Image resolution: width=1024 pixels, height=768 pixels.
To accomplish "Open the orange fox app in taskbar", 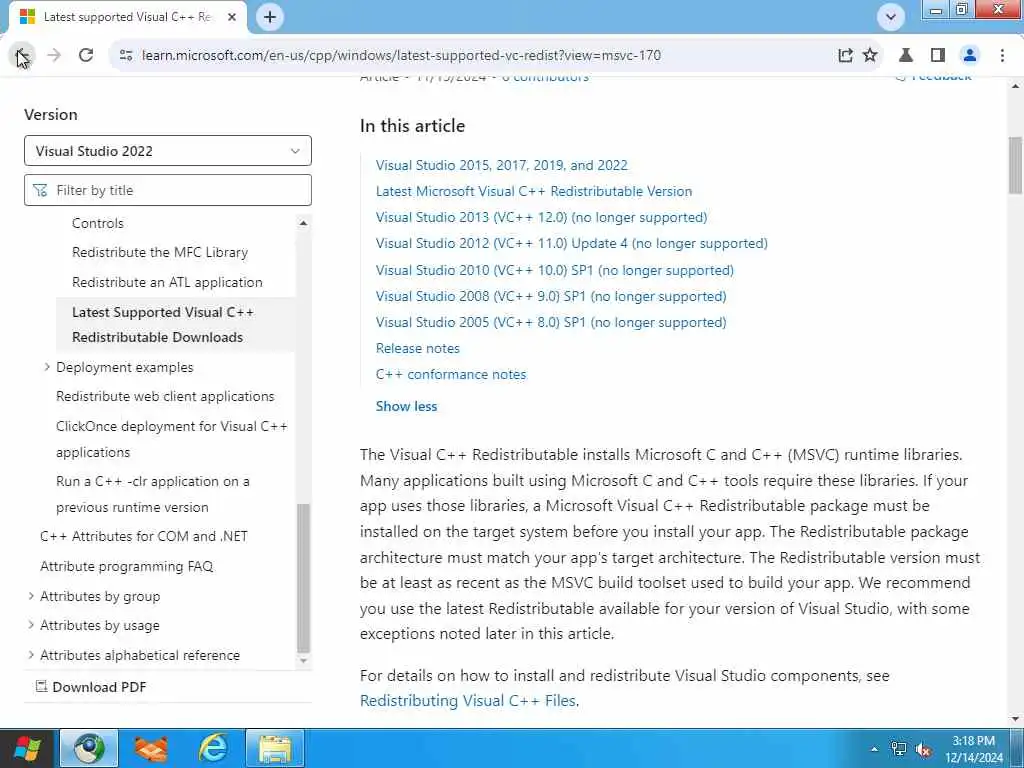I will (151, 748).
